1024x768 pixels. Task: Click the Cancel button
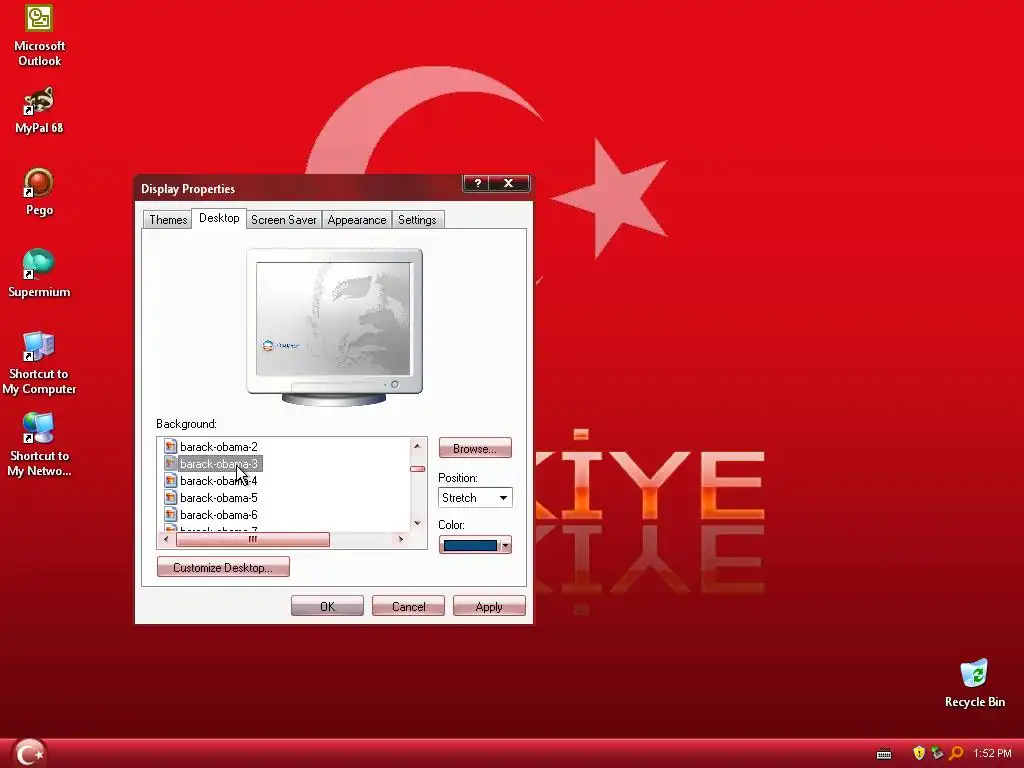pyautogui.click(x=408, y=607)
